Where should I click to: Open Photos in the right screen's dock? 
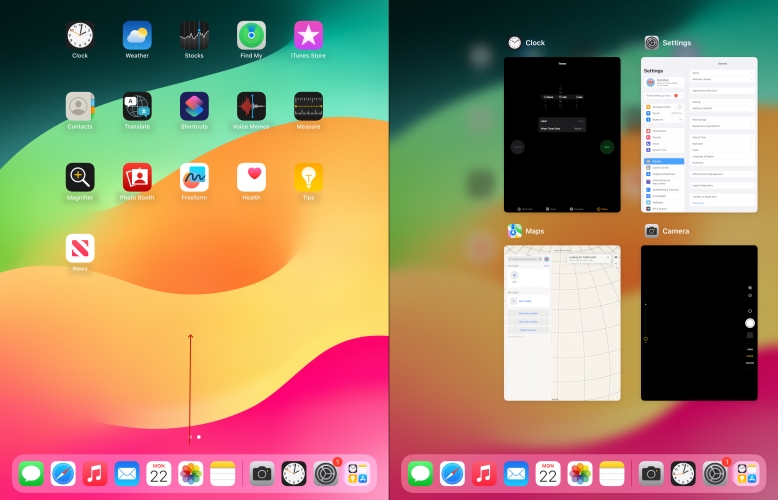coord(580,474)
